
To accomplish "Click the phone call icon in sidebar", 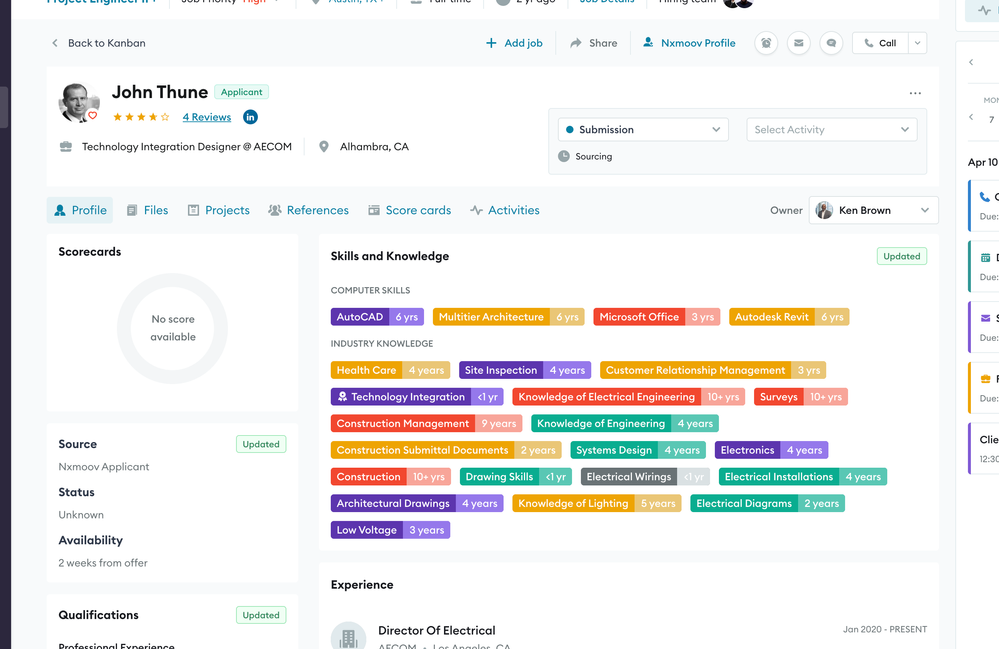I will pos(984,197).
